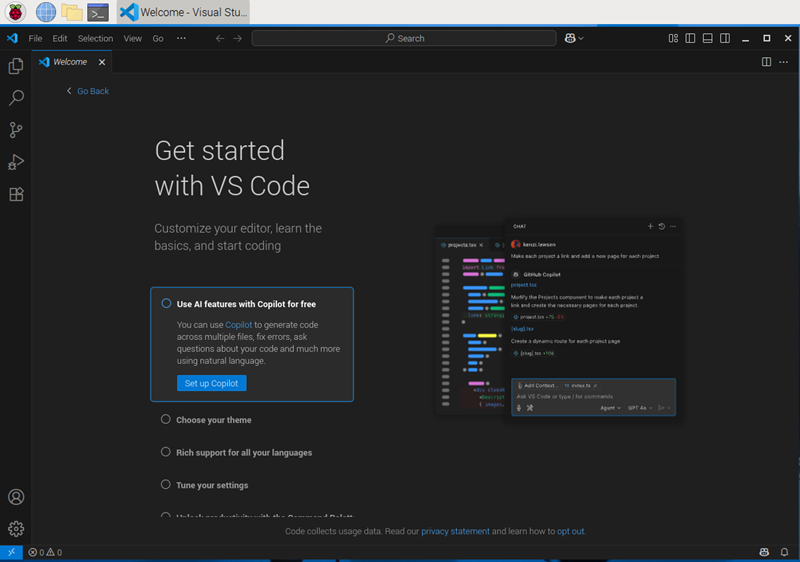800x562 pixels.
Task: Open the View menu
Action: coord(133,38)
